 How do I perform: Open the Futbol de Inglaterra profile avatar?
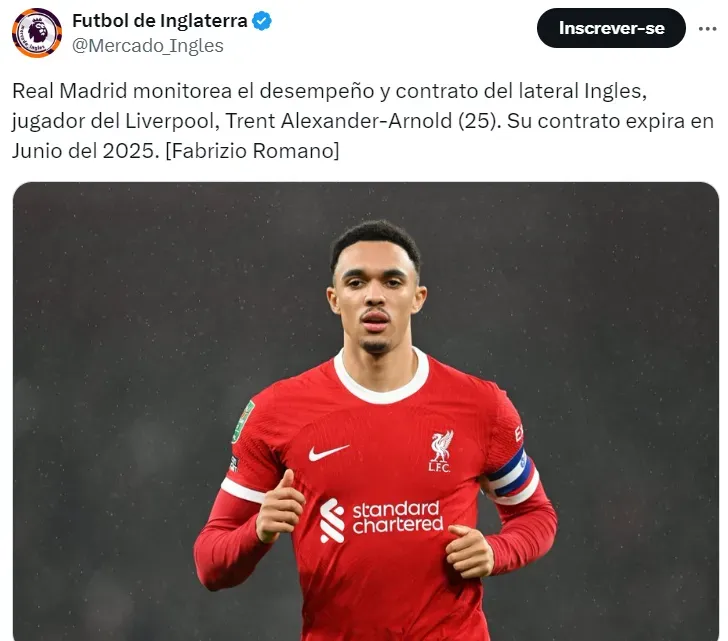[x=37, y=33]
